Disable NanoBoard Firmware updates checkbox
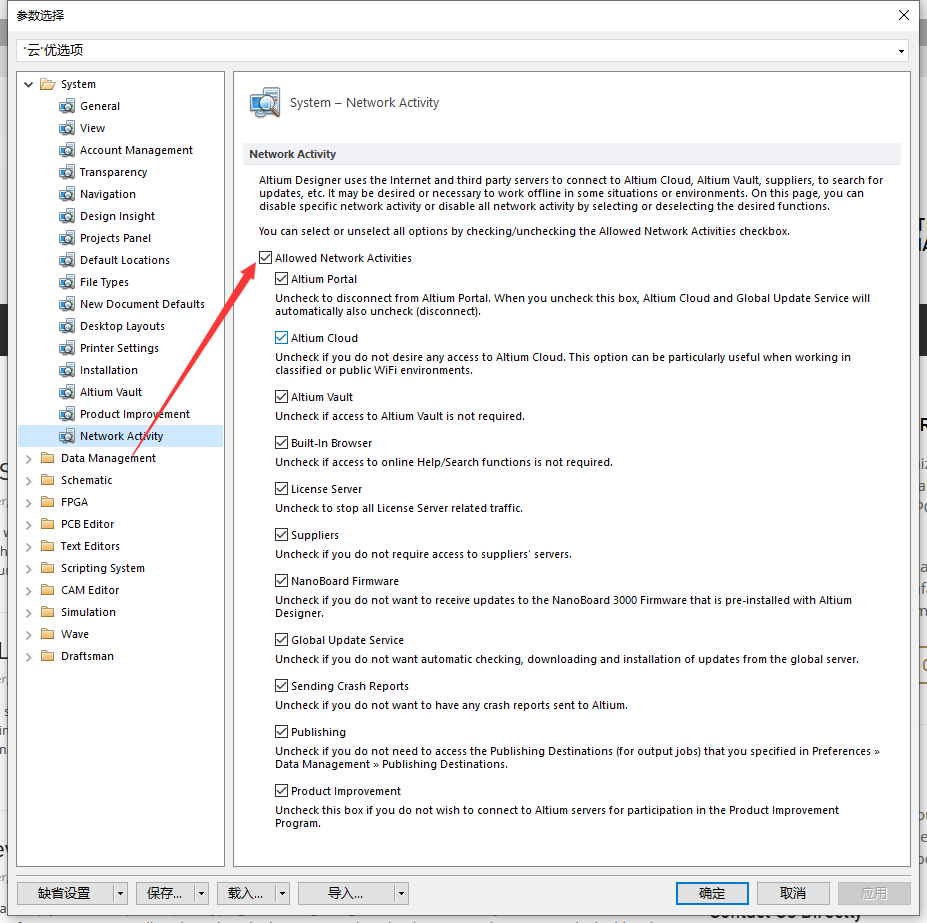The width and height of the screenshot is (927, 923). coord(281,581)
